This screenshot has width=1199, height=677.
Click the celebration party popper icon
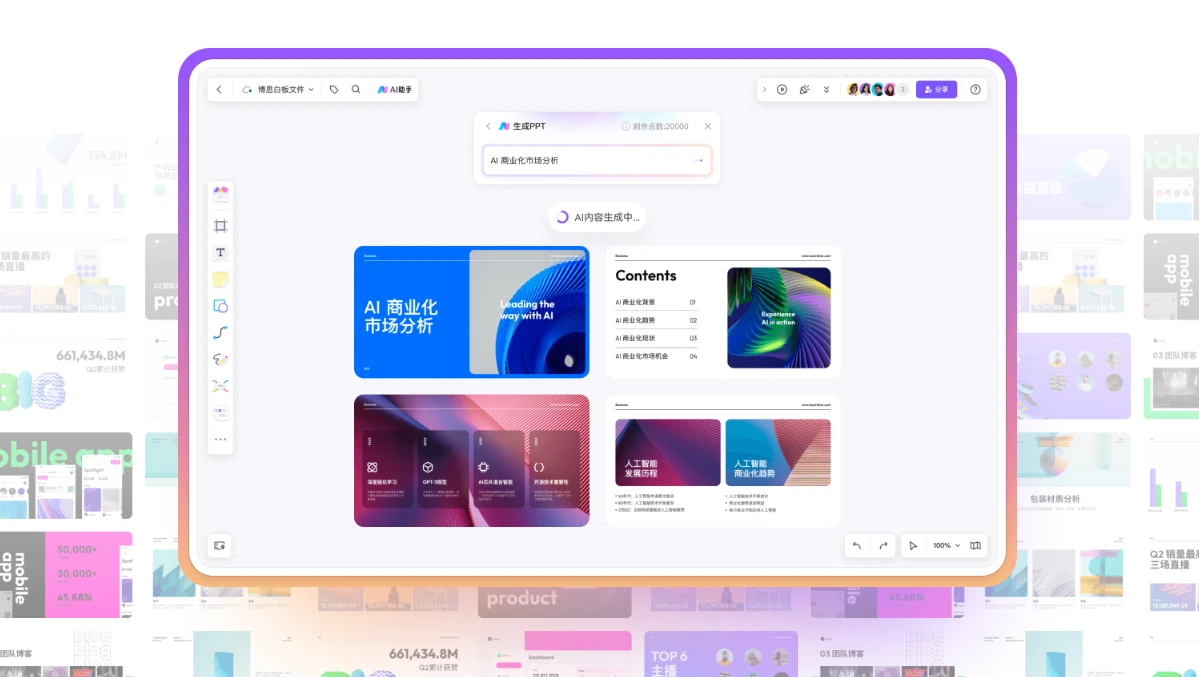pos(804,90)
